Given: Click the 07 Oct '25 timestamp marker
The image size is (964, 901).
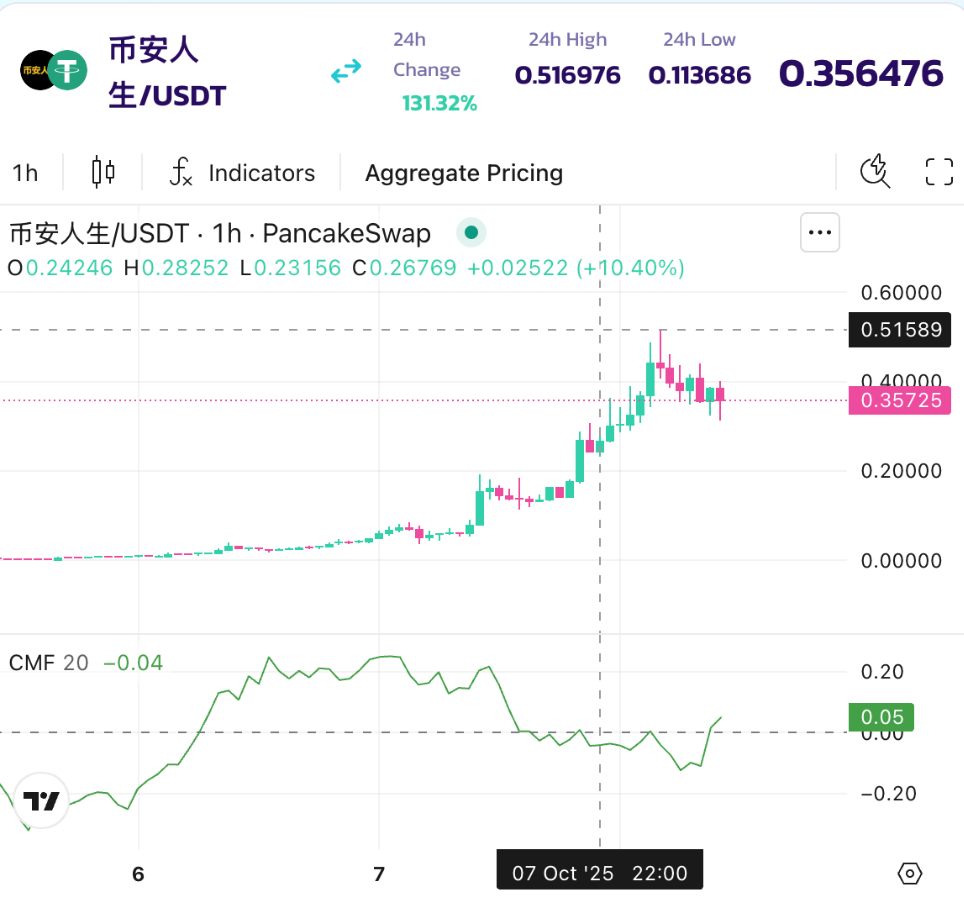Looking at the screenshot, I should pyautogui.click(x=598, y=870).
